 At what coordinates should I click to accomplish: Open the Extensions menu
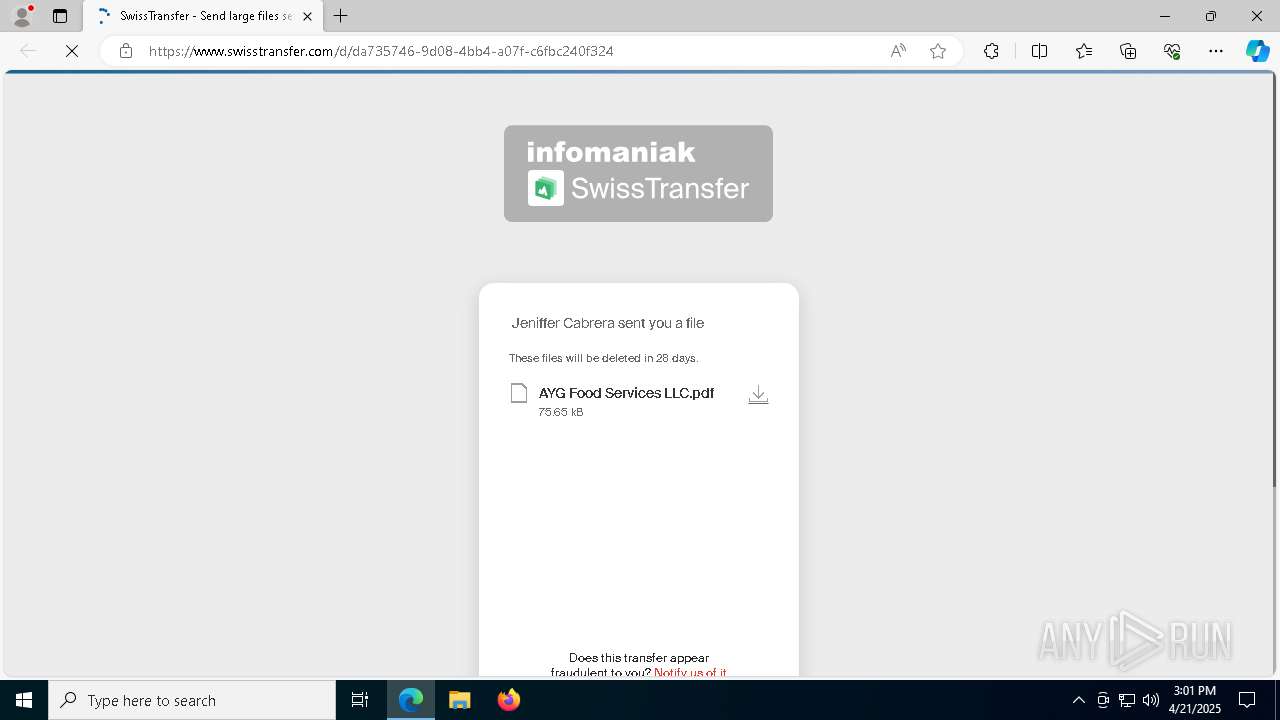(991, 51)
